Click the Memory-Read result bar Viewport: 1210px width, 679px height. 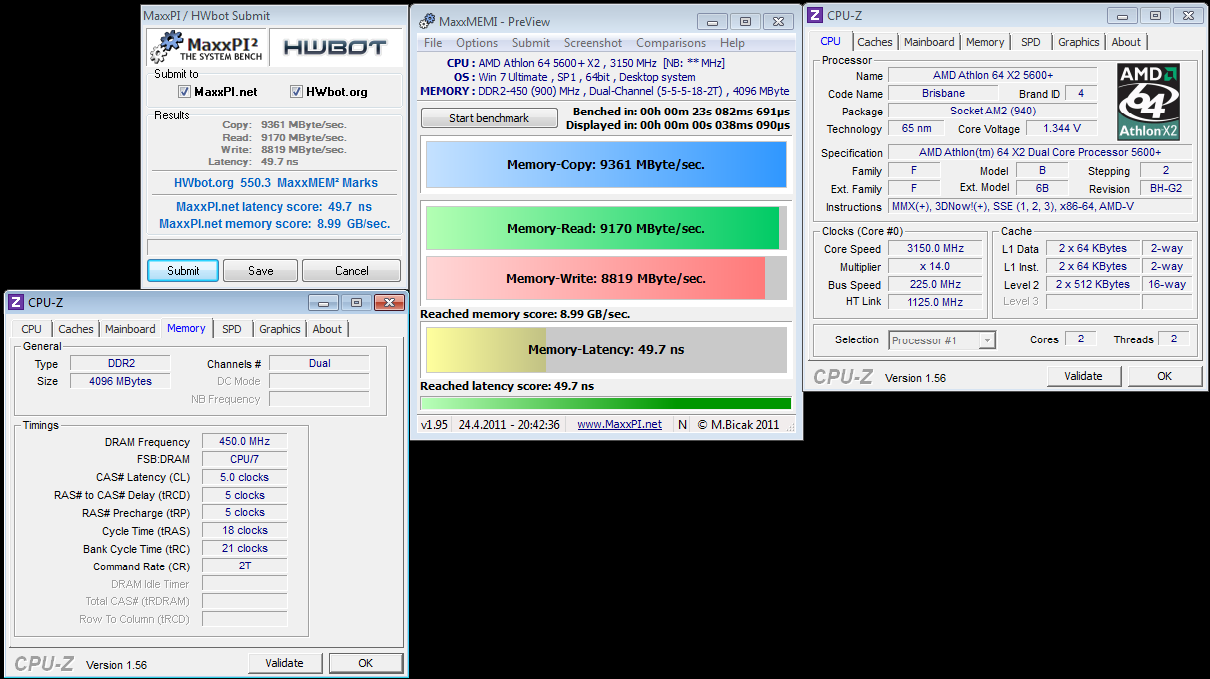(x=606, y=228)
